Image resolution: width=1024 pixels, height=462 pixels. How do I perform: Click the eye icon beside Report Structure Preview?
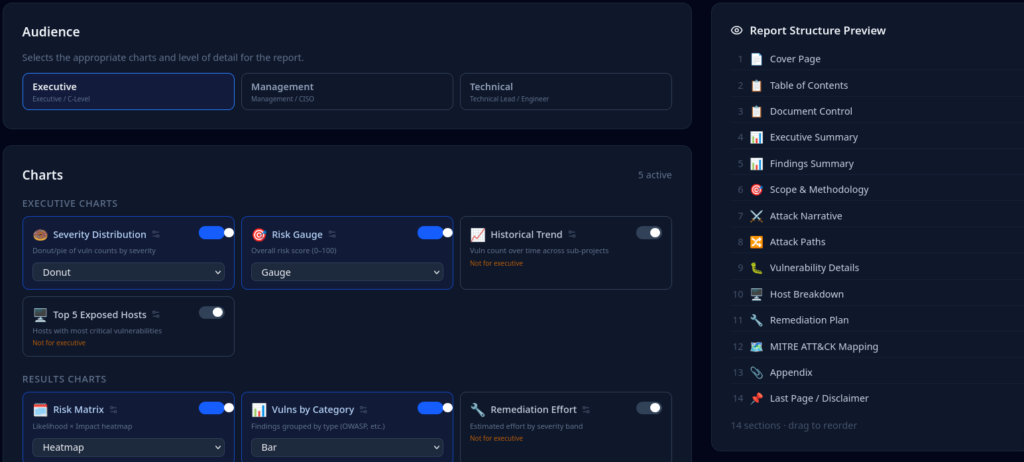(x=737, y=31)
